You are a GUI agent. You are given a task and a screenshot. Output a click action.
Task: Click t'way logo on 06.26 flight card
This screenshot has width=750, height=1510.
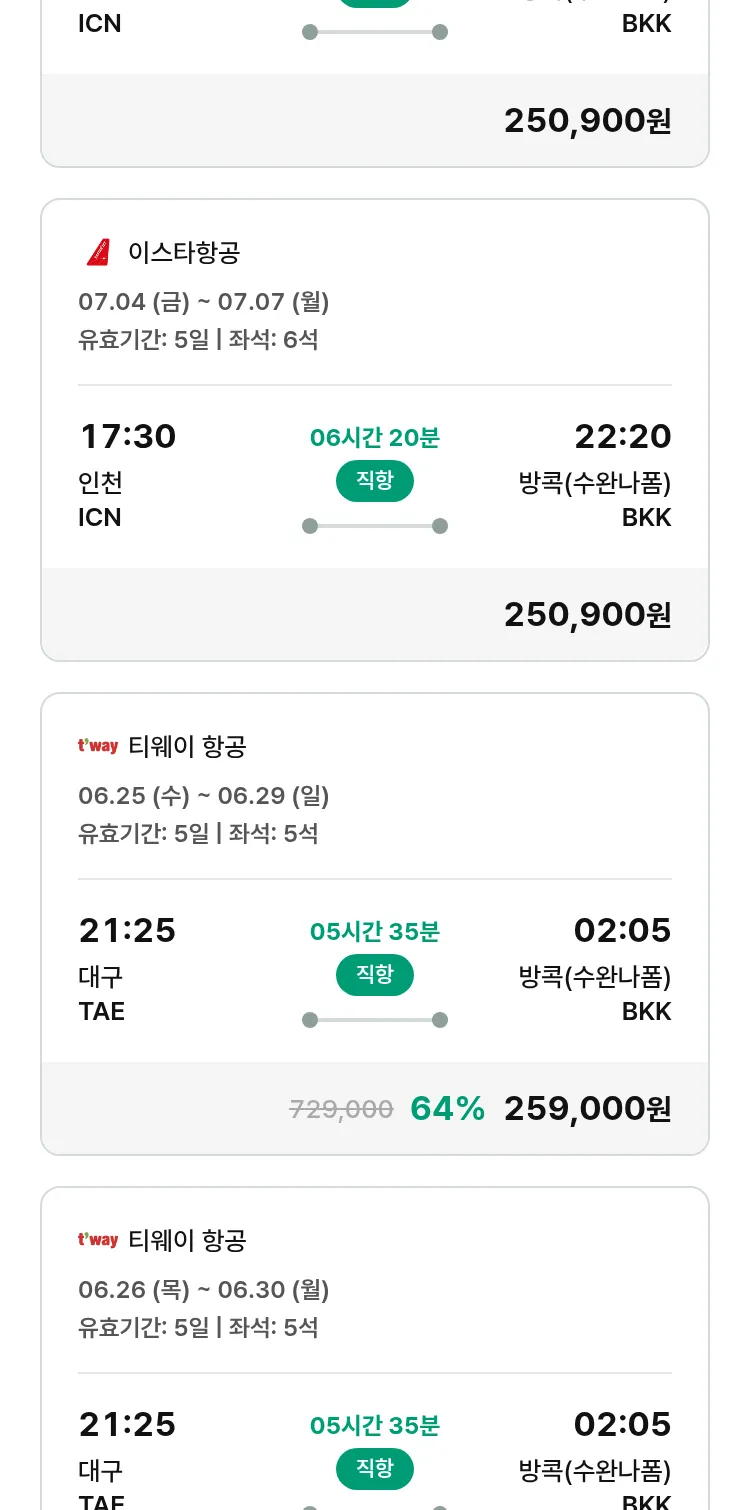(x=98, y=1240)
